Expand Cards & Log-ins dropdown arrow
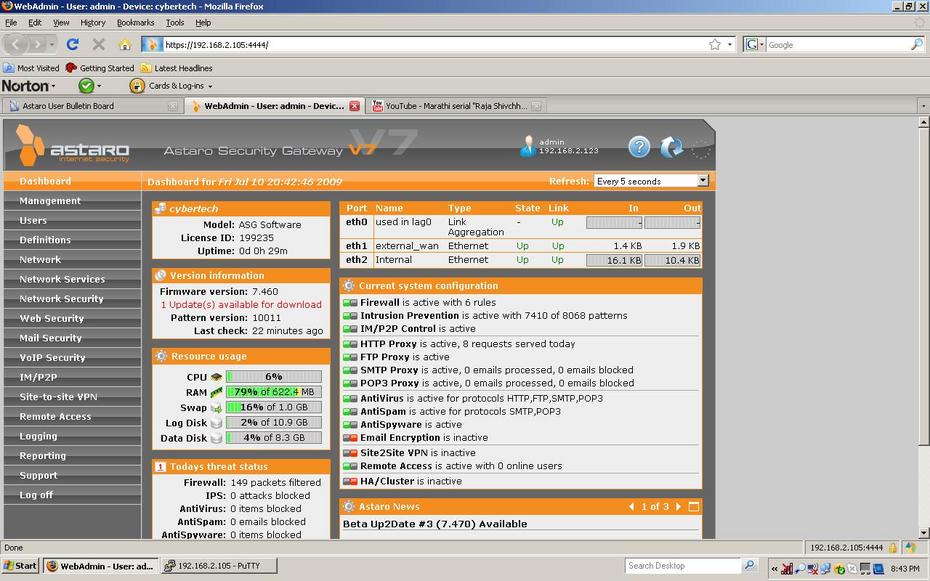Screen dimensions: 930x581 click(210, 87)
